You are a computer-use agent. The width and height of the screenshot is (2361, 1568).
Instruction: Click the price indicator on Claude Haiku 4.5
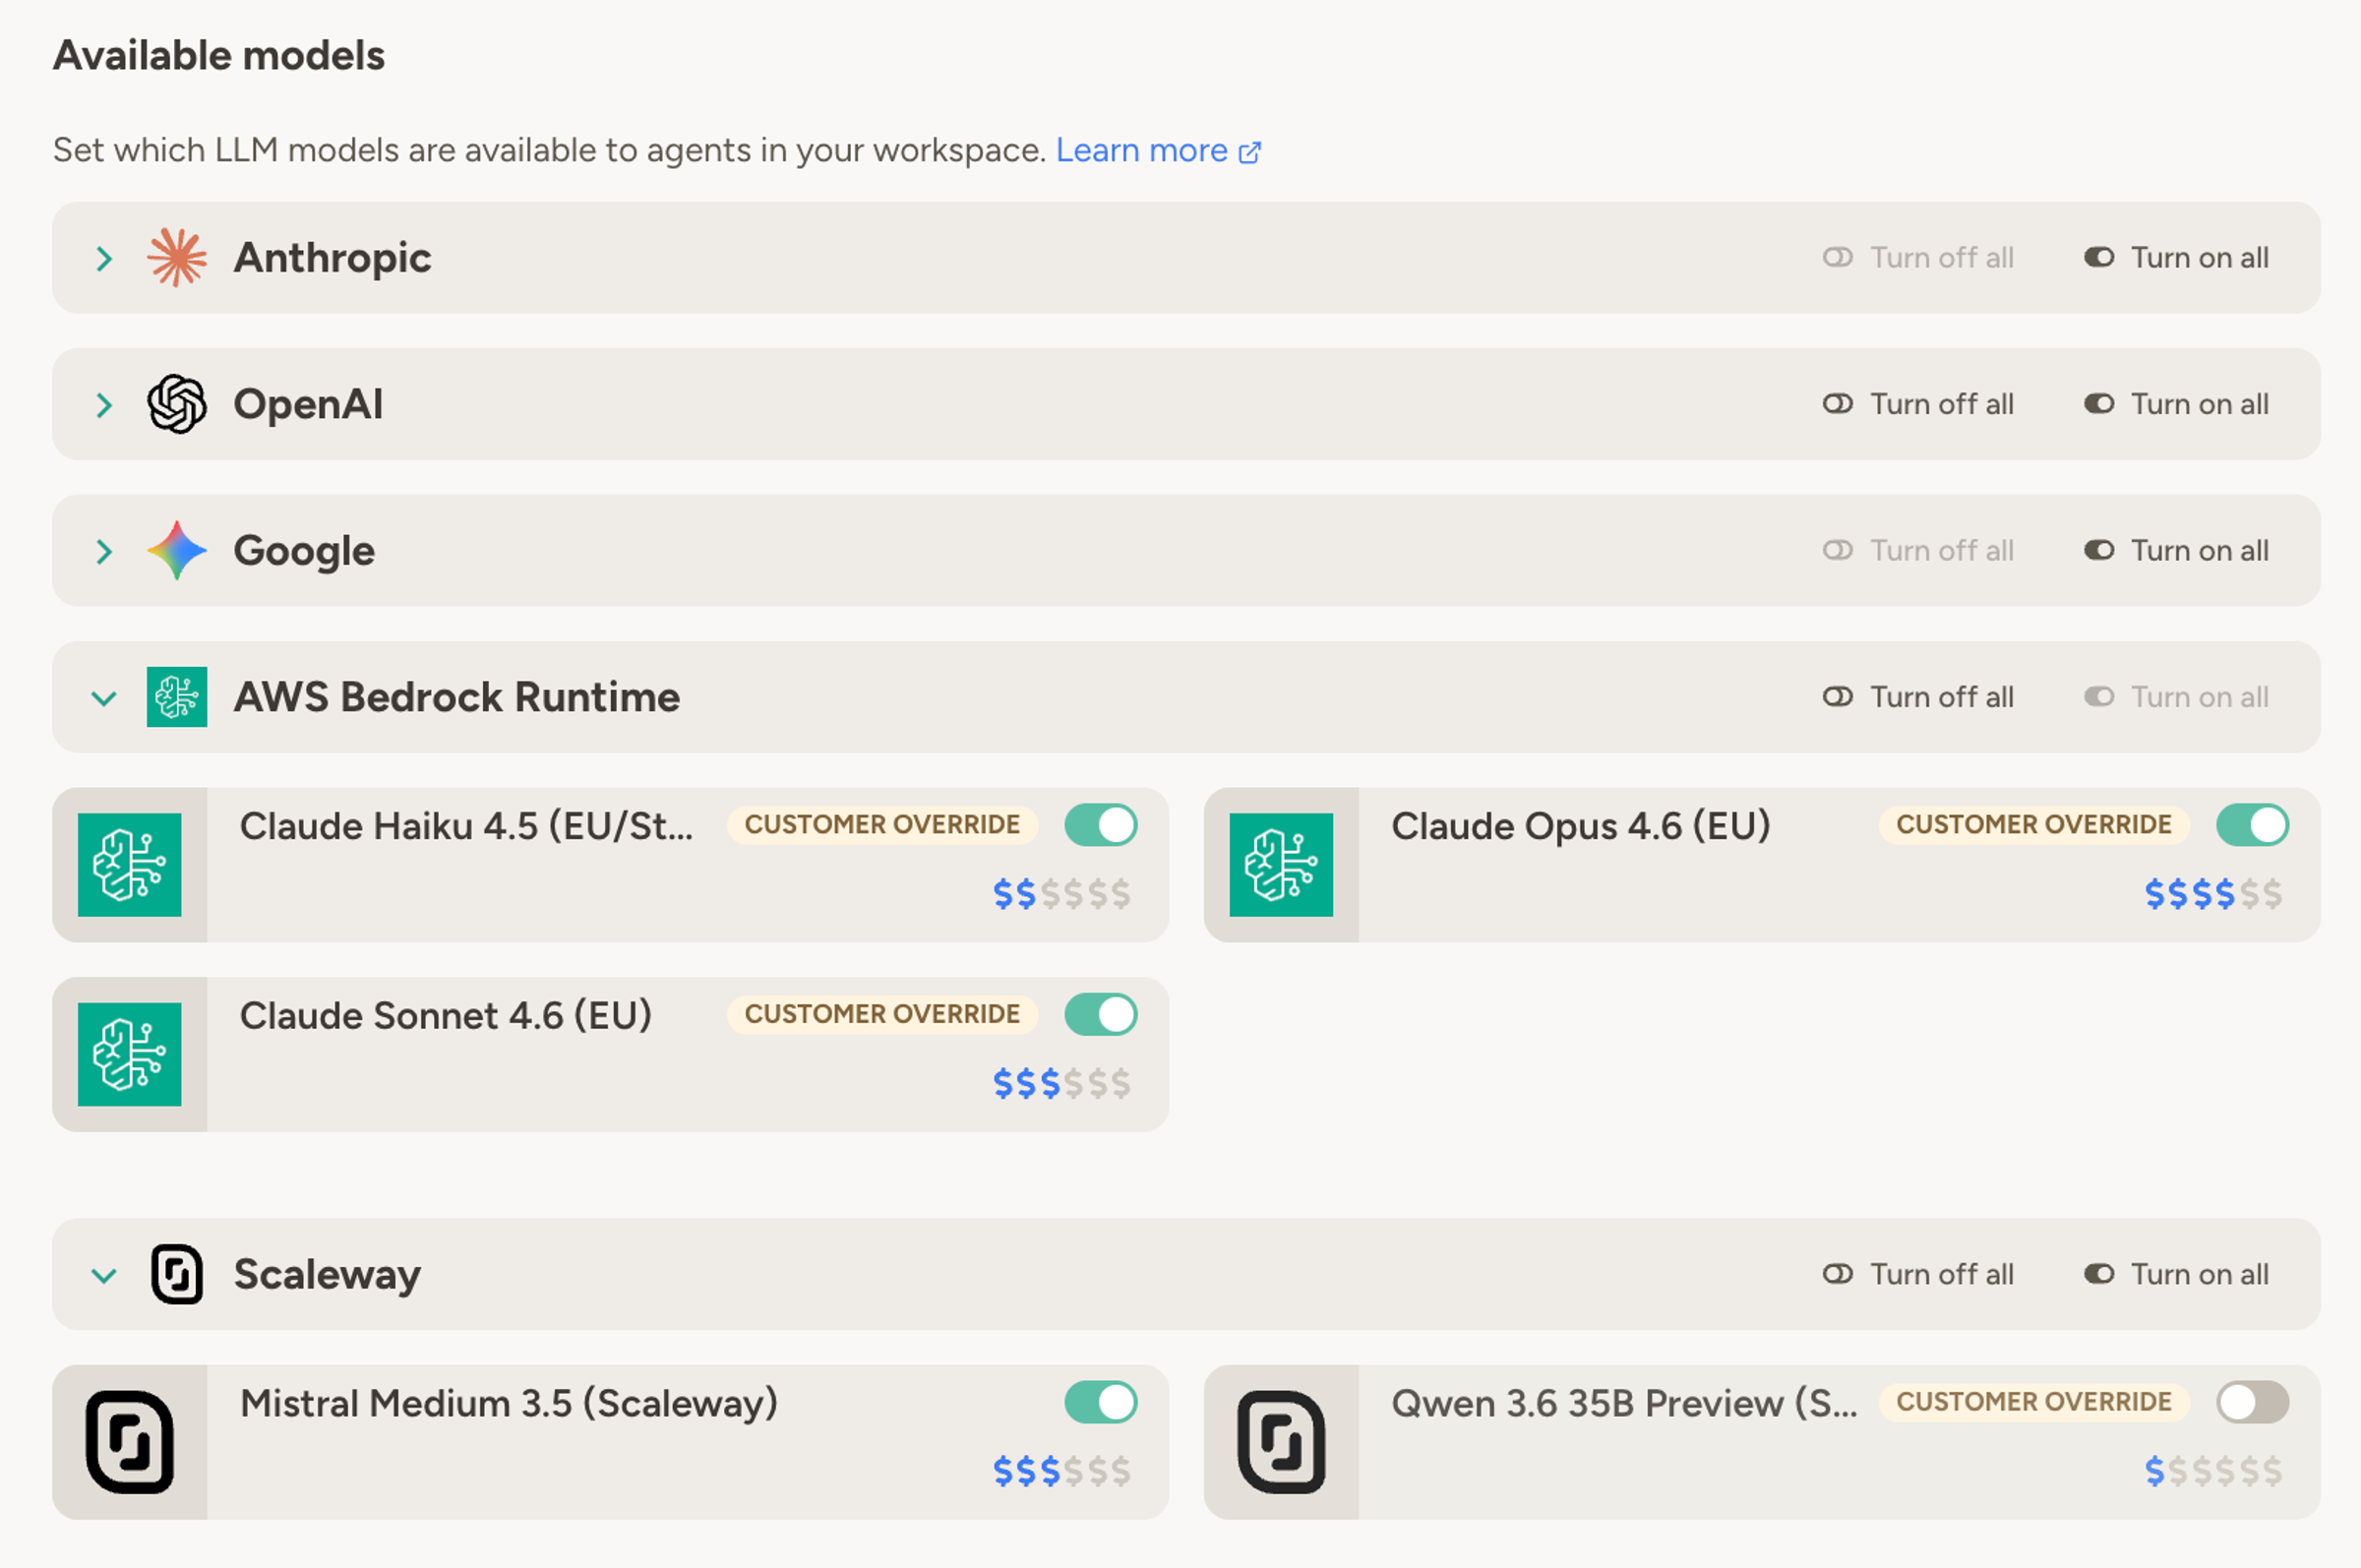(1062, 894)
